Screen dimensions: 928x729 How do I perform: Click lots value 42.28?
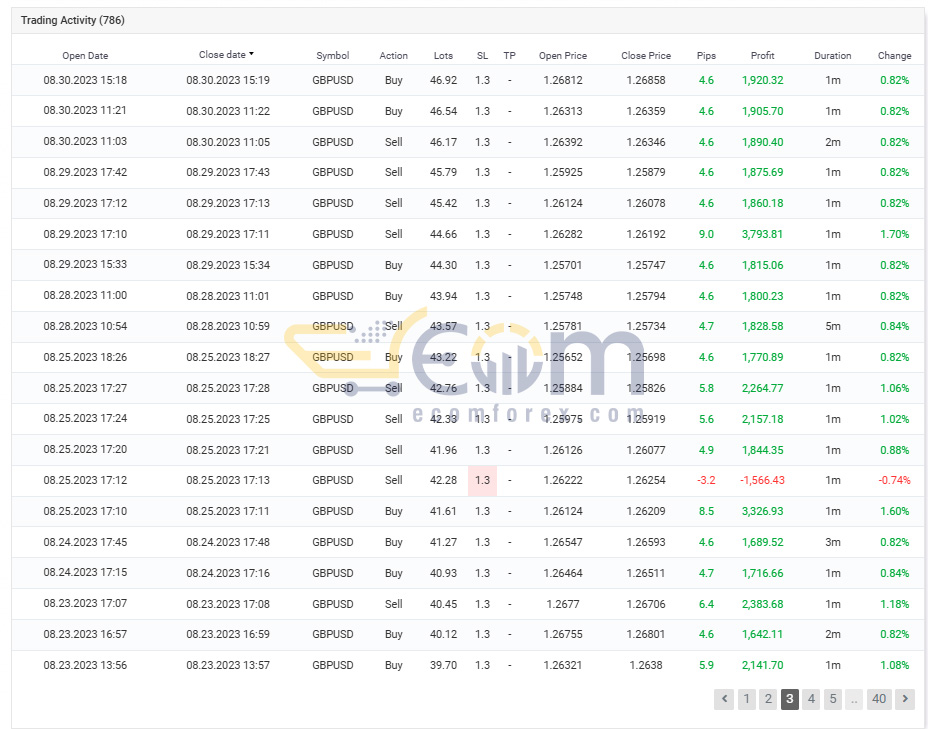tap(443, 480)
